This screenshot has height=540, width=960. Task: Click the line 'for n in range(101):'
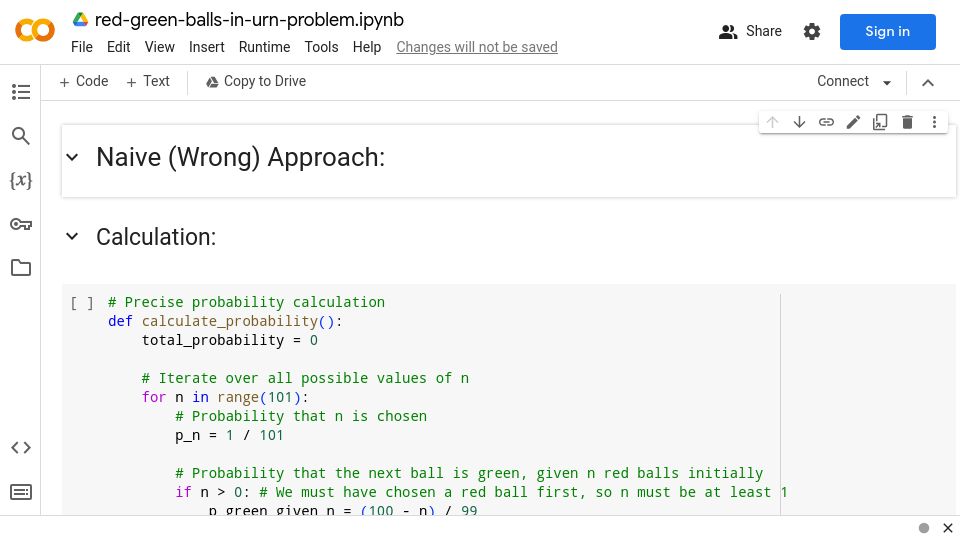225,397
